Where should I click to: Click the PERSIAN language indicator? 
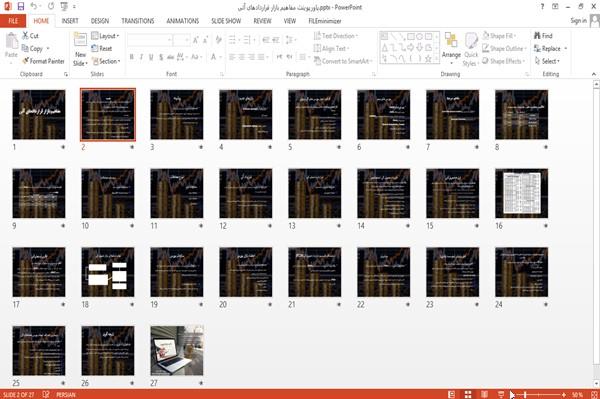(x=66, y=394)
